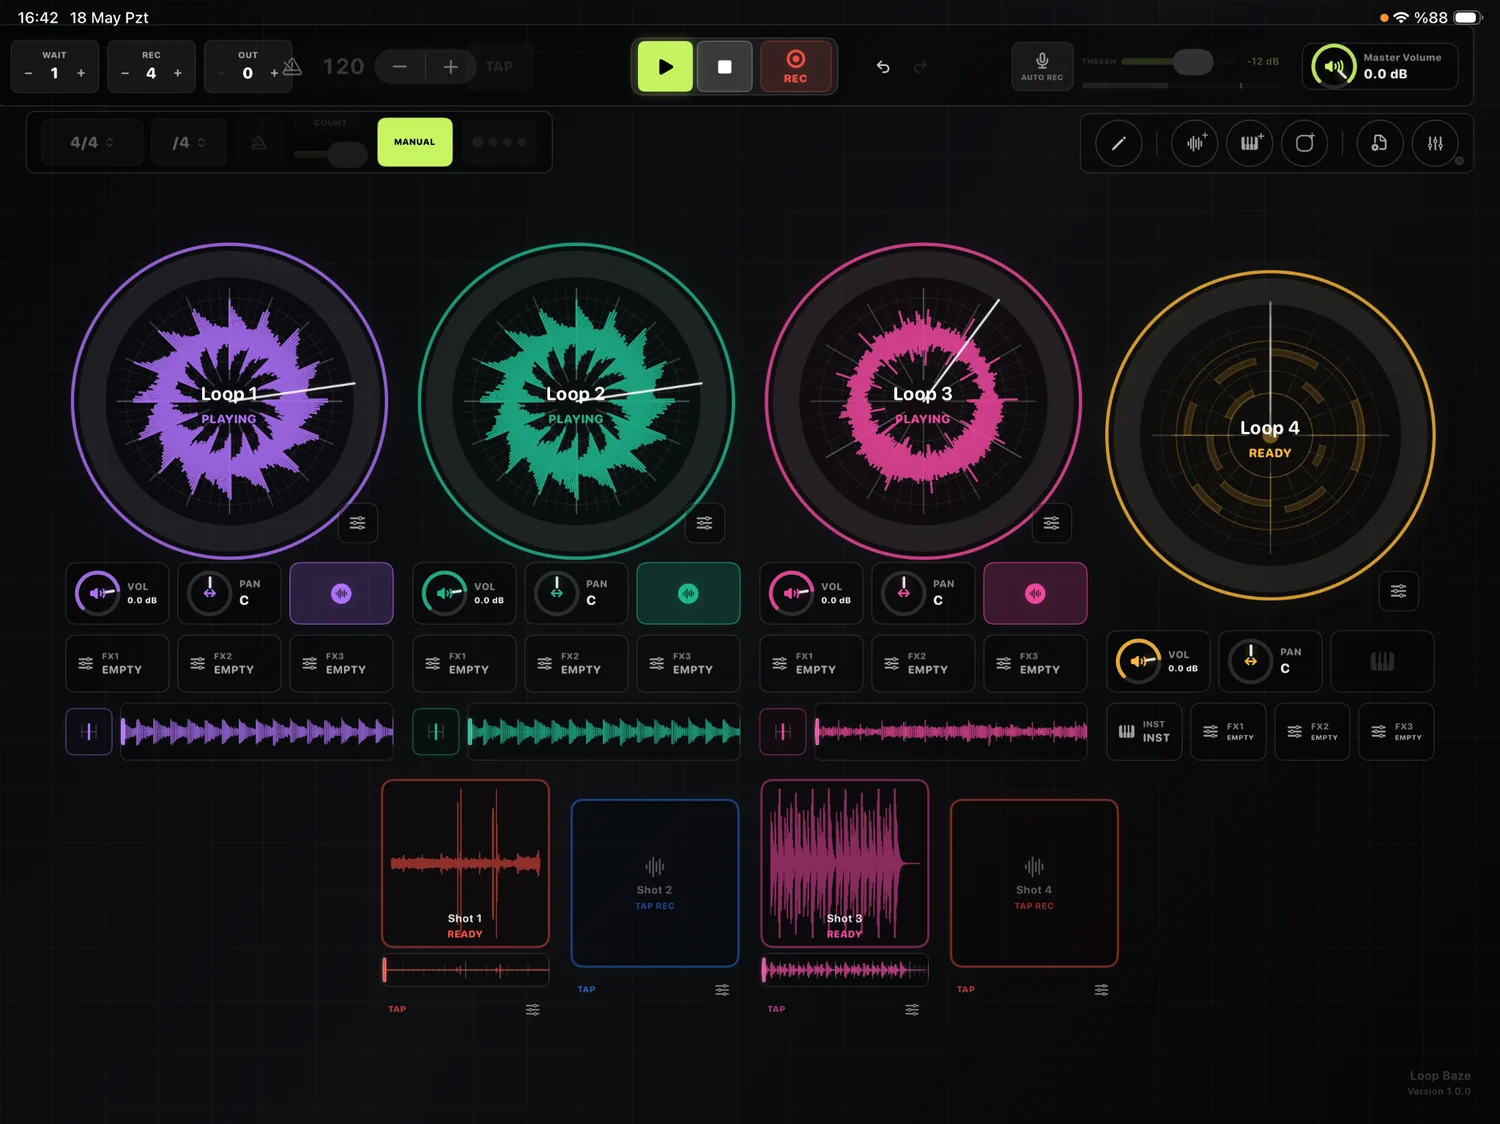Decrease the REC bar count
Screen dimensions: 1500x1124
[x=125, y=73]
